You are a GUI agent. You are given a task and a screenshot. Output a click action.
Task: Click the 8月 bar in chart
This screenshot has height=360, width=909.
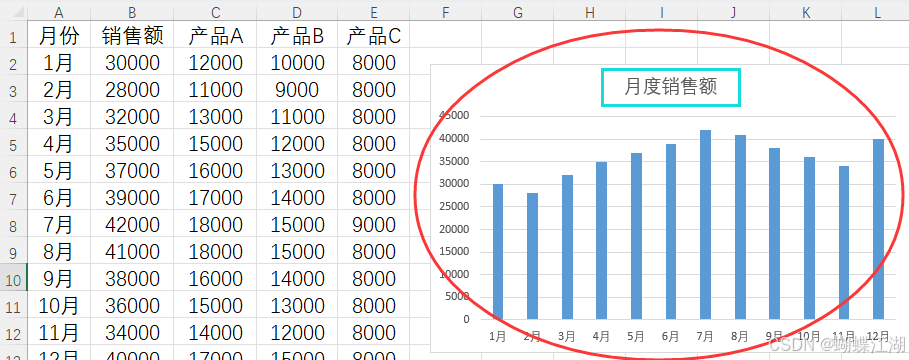pyautogui.click(x=740, y=227)
